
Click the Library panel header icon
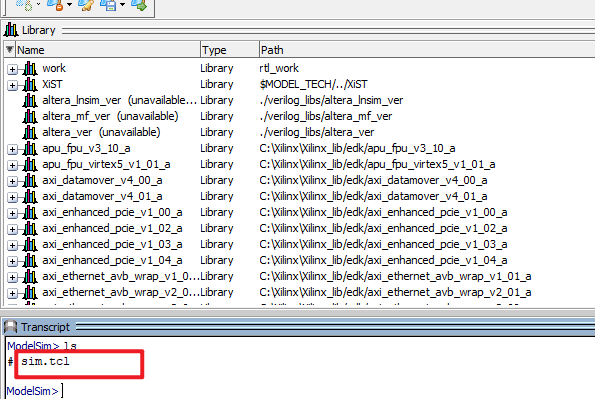click(x=11, y=30)
